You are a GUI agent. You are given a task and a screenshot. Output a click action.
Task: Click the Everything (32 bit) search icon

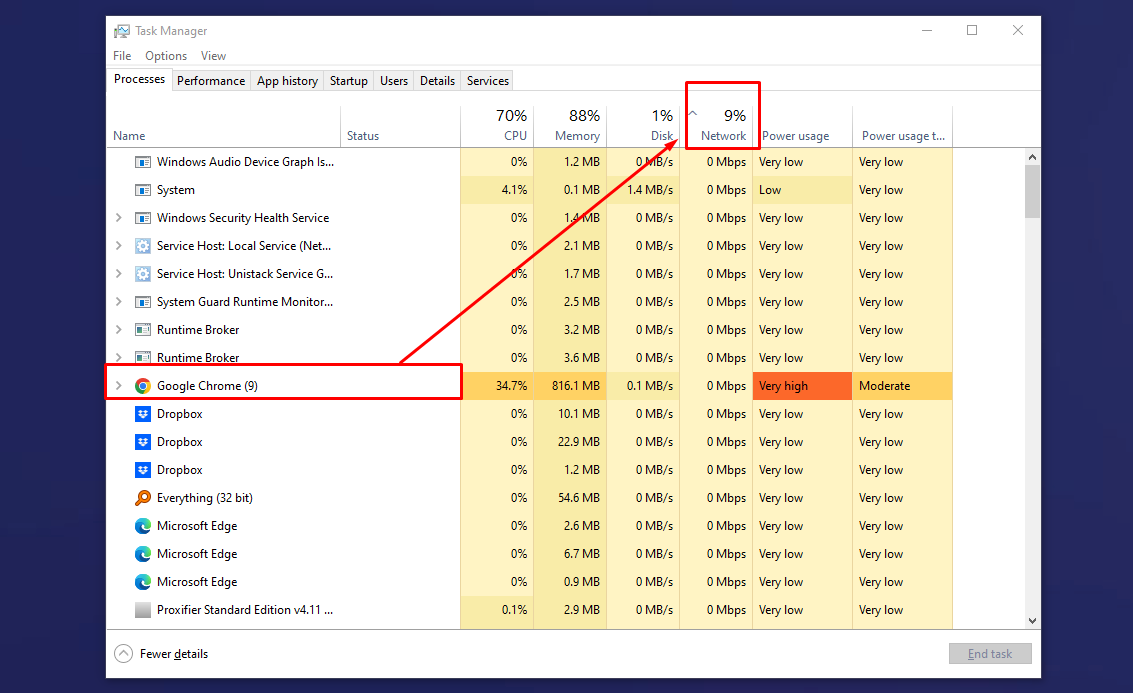(x=143, y=498)
